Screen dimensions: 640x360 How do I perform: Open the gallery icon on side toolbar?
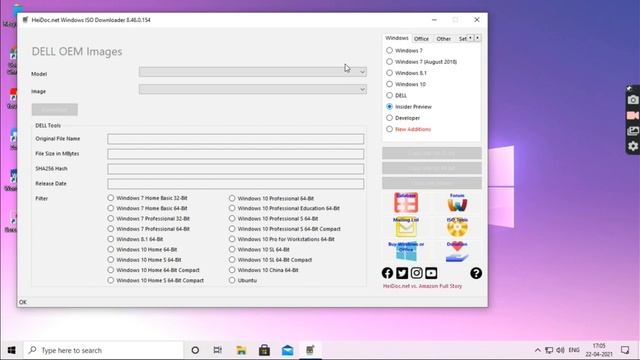click(x=633, y=131)
